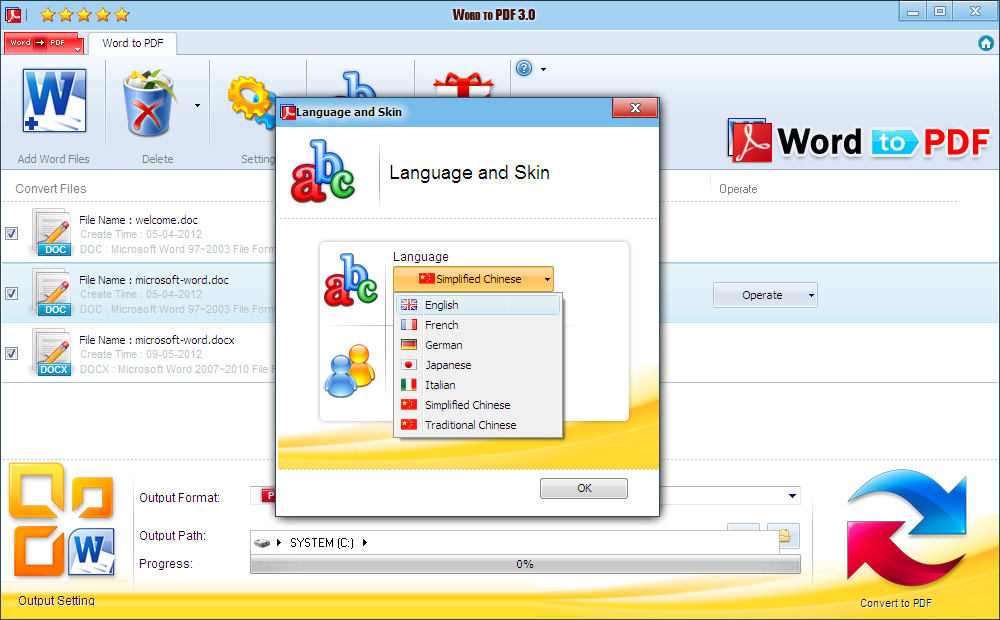
Task: Click the Word to PDF logo banner
Action: [858, 140]
